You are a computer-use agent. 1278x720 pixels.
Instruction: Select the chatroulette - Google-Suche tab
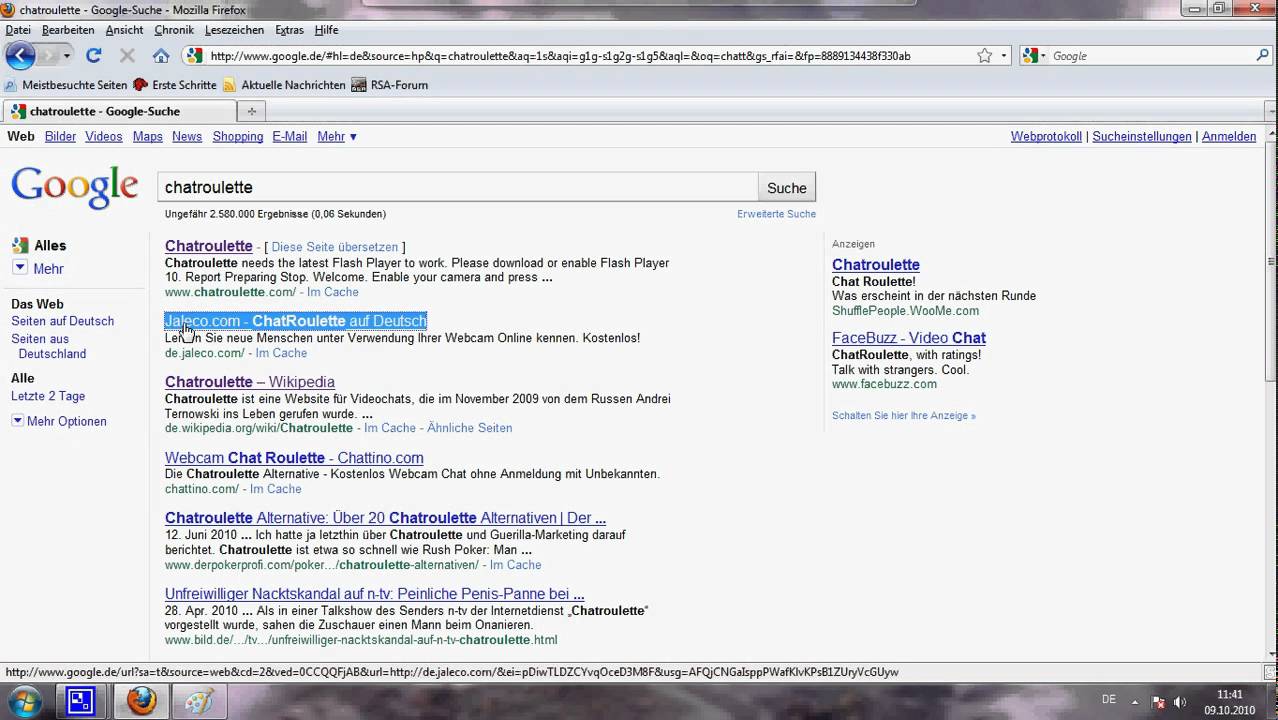click(120, 111)
